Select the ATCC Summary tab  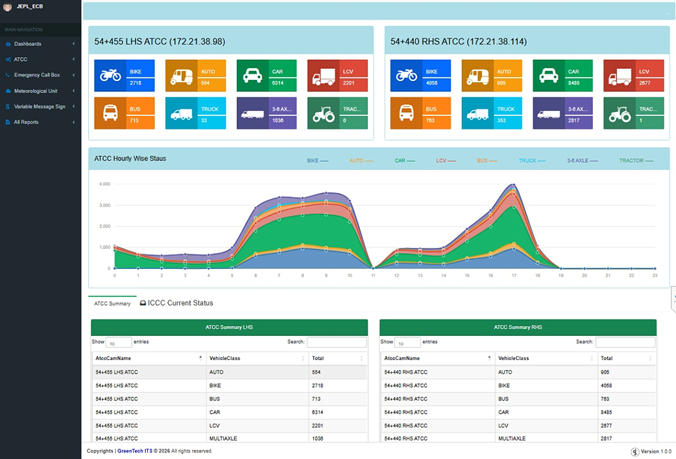[112, 303]
